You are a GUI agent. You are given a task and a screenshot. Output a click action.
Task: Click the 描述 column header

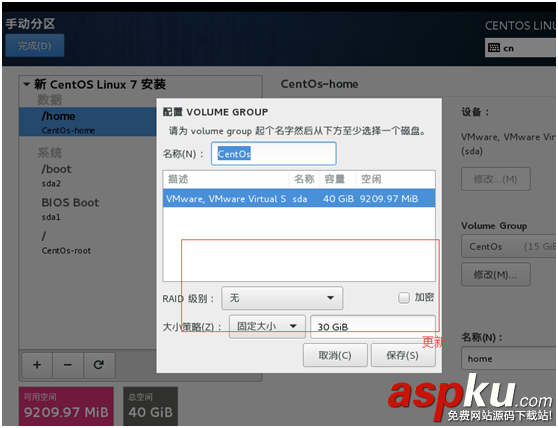(x=226, y=179)
